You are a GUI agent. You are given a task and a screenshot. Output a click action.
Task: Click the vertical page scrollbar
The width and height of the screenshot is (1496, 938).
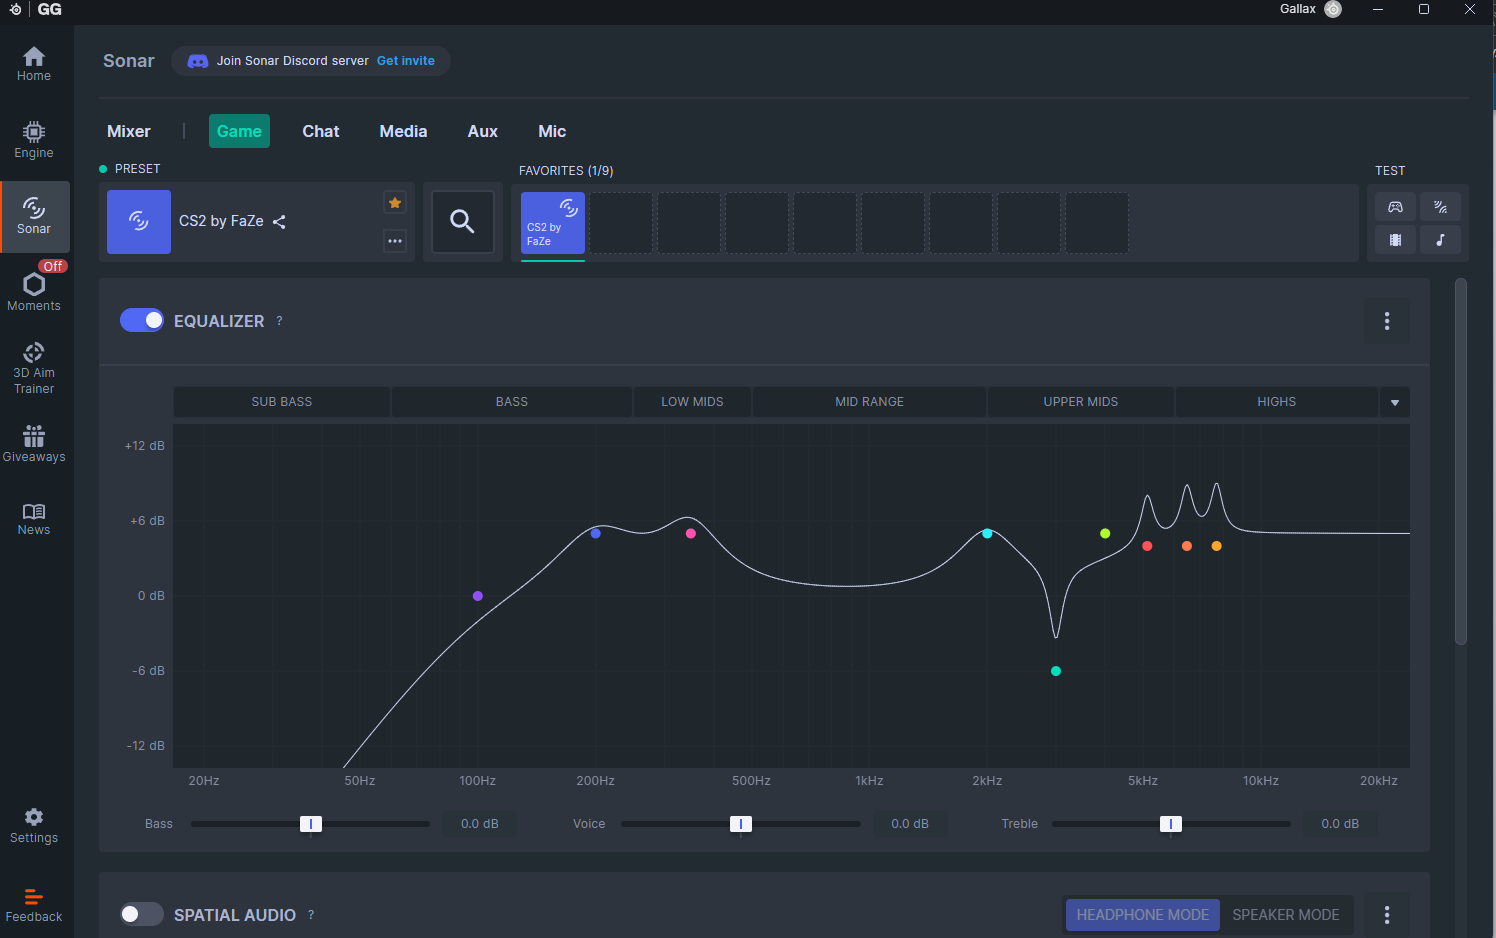(1461, 461)
